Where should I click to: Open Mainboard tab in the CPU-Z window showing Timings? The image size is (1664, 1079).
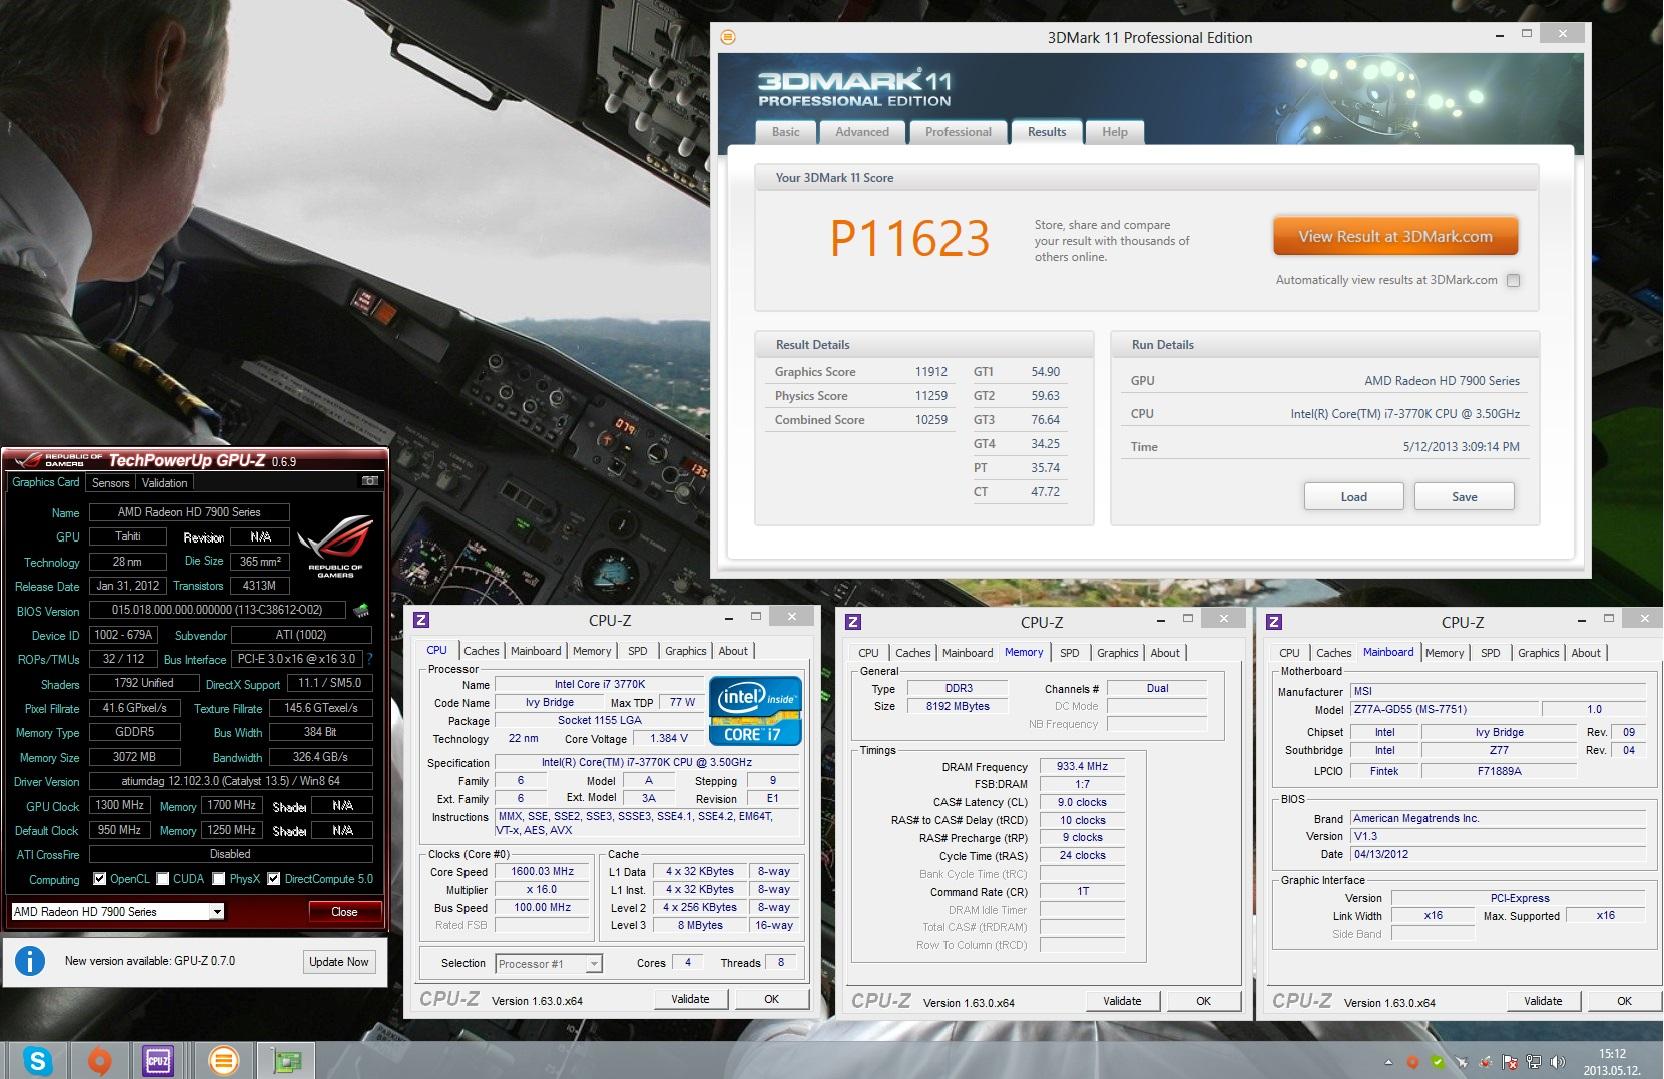[x=967, y=653]
